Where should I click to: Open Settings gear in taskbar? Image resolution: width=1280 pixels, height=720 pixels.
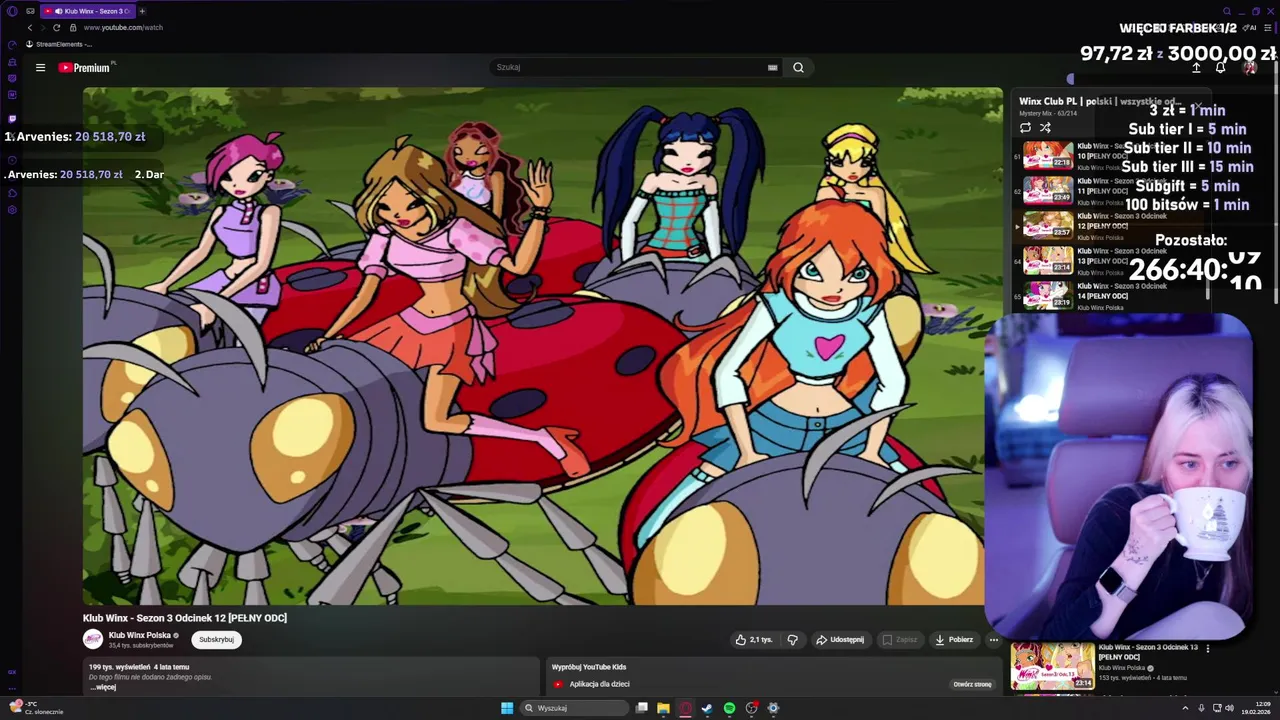773,708
